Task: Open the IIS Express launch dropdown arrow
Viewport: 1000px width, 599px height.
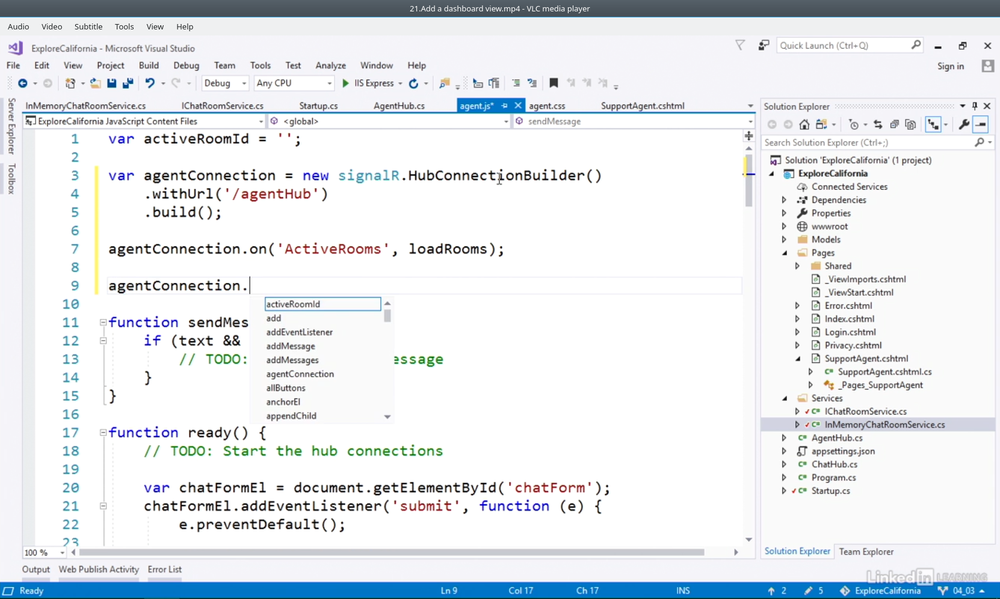Action: point(401,84)
